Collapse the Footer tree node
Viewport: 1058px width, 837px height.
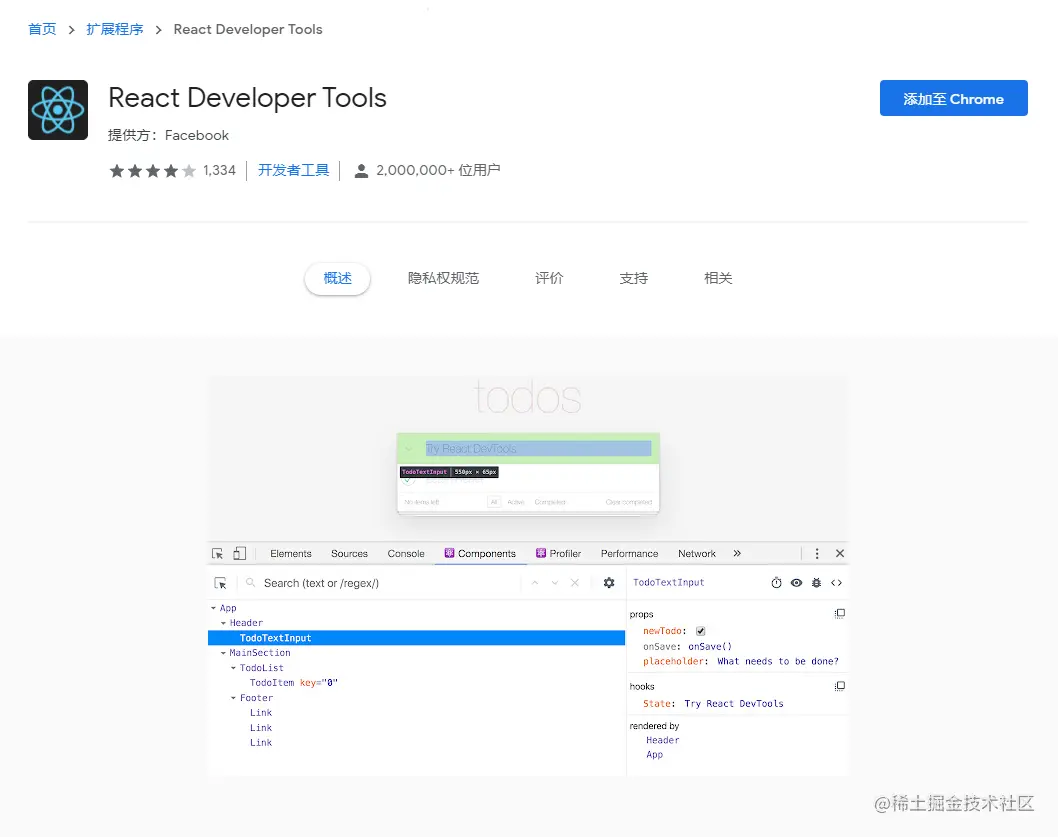[x=233, y=698]
